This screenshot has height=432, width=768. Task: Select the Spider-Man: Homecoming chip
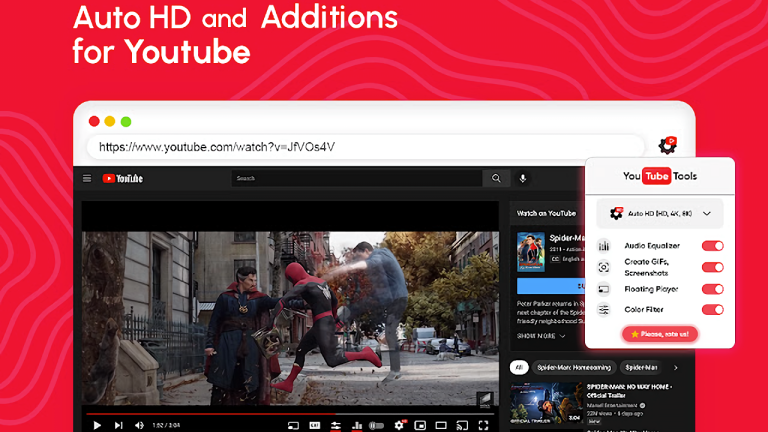[574, 367]
